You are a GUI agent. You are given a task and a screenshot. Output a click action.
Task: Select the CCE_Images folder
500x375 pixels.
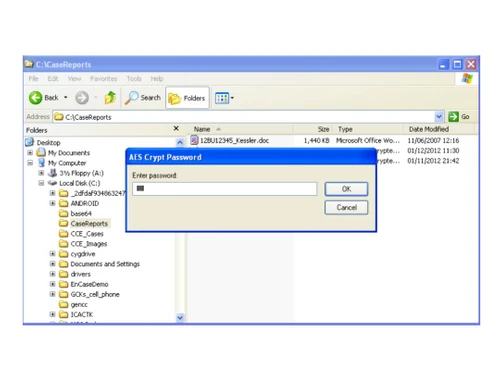coord(89,244)
